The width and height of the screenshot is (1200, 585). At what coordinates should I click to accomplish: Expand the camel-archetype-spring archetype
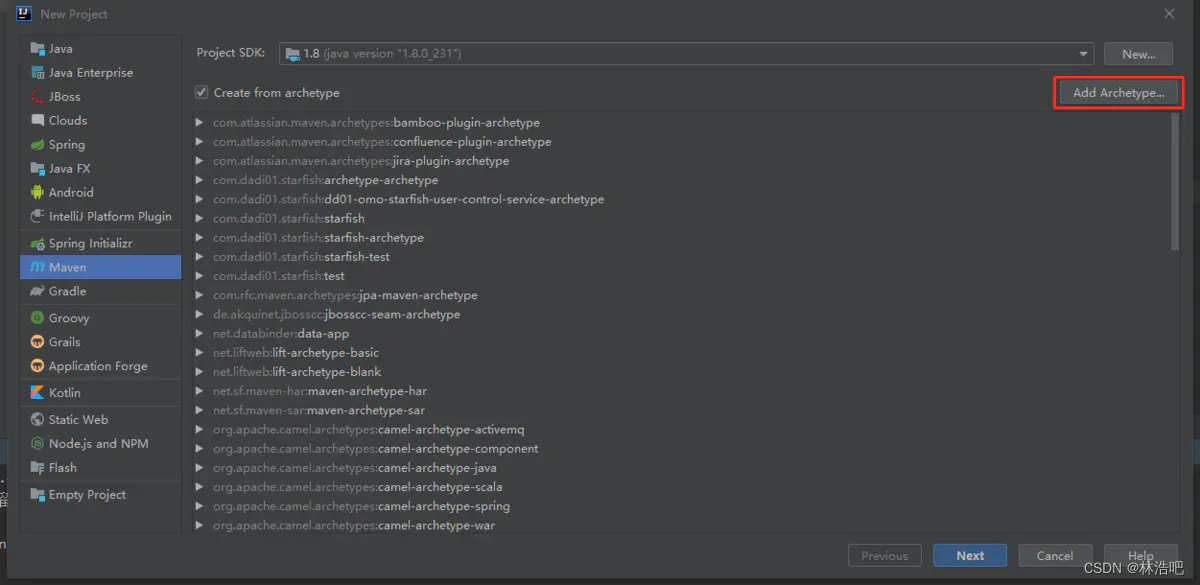(x=198, y=506)
